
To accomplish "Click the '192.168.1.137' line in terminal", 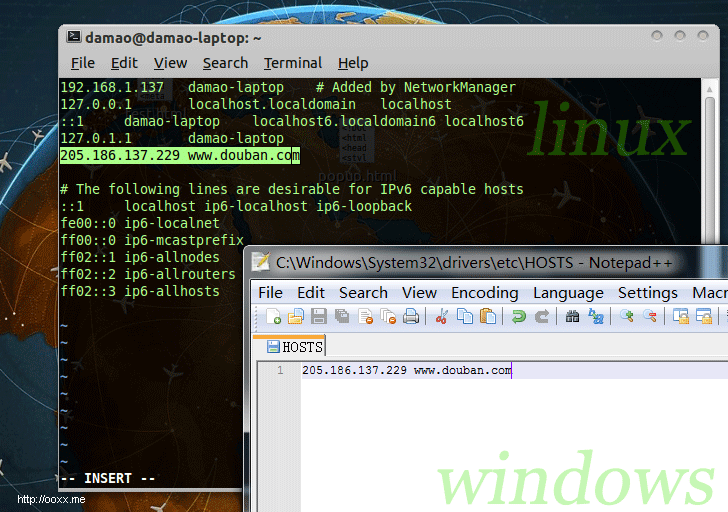I will click(x=288, y=87).
